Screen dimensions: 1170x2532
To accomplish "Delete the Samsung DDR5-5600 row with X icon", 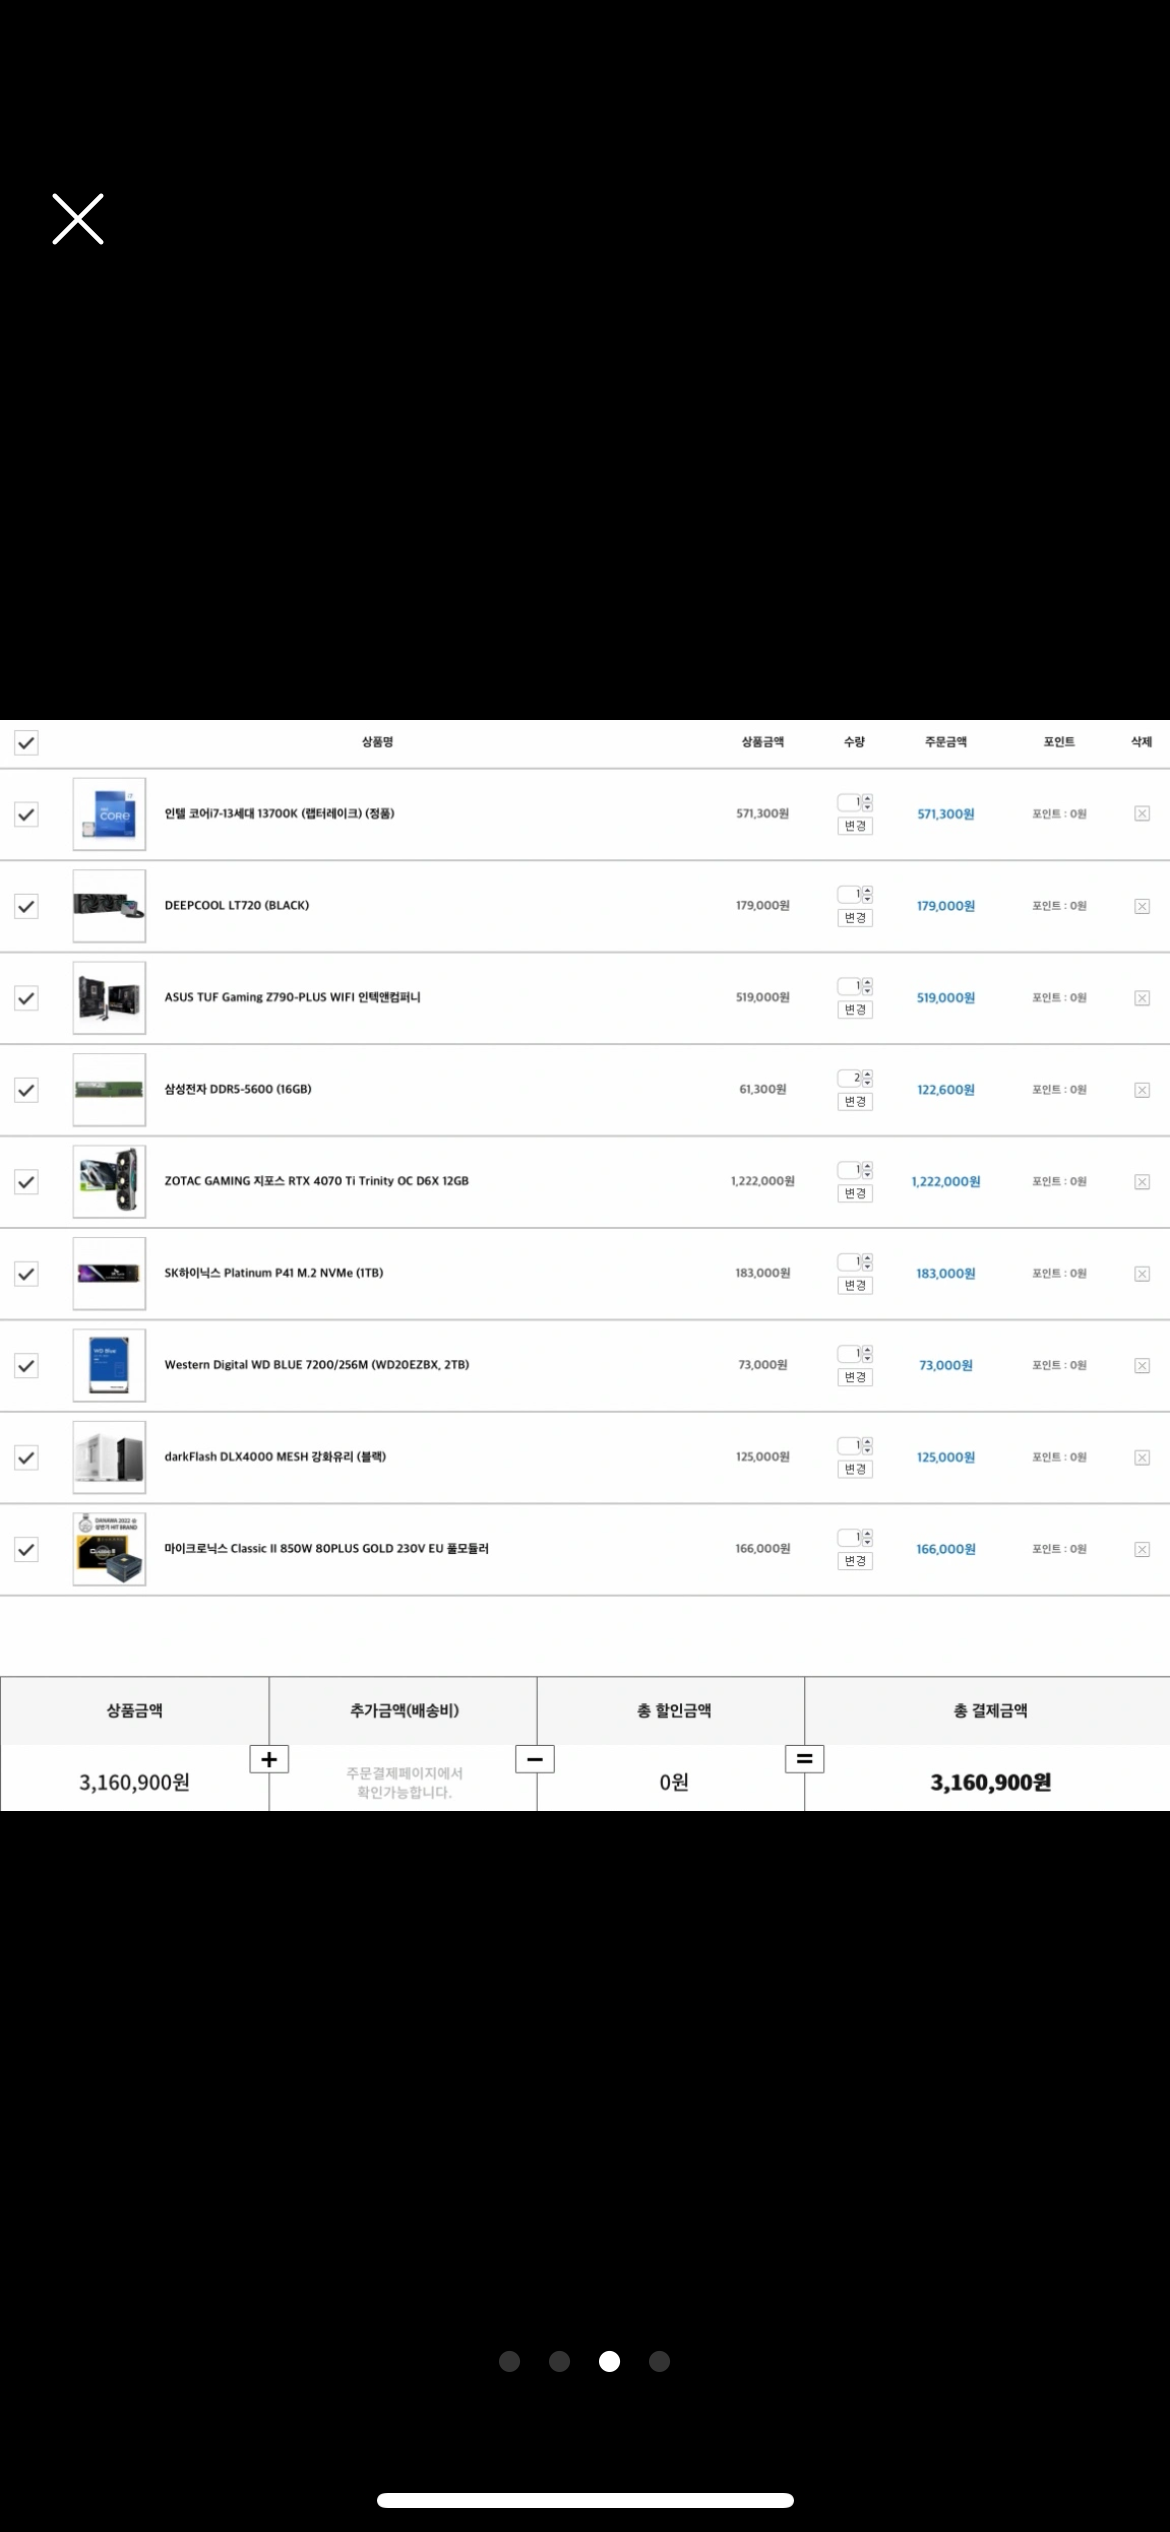I will (1142, 1090).
